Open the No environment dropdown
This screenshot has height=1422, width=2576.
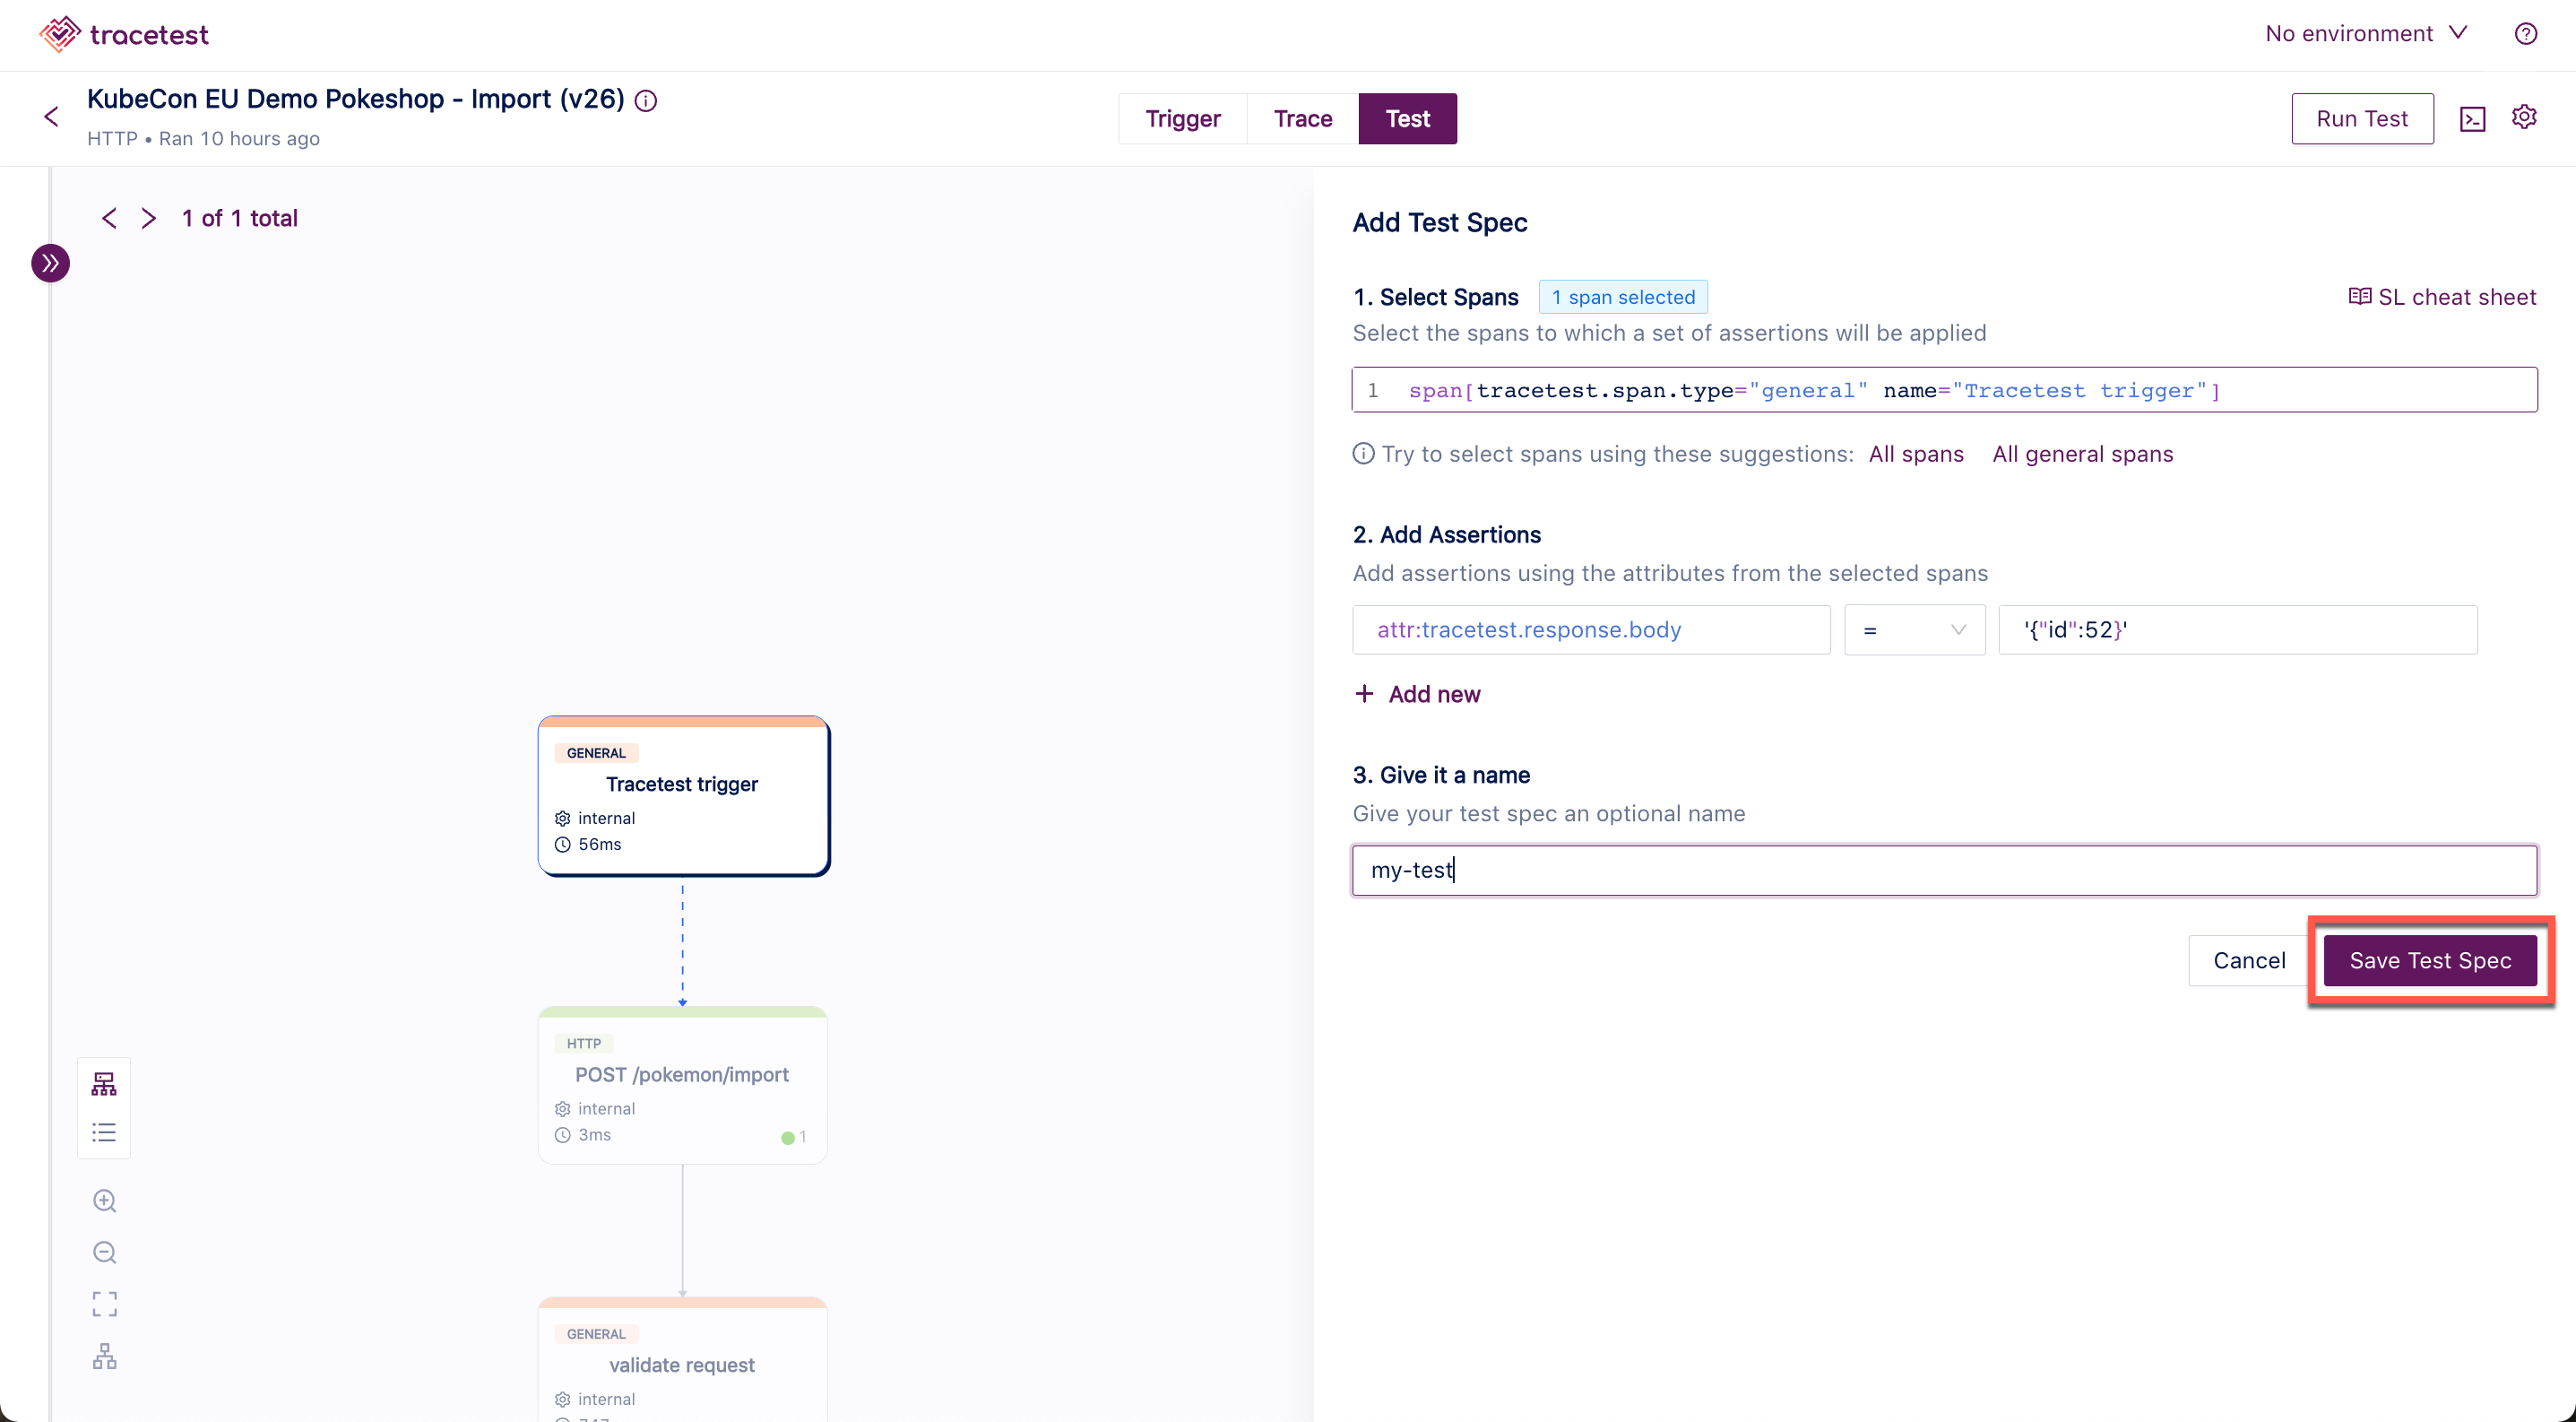(x=2365, y=34)
